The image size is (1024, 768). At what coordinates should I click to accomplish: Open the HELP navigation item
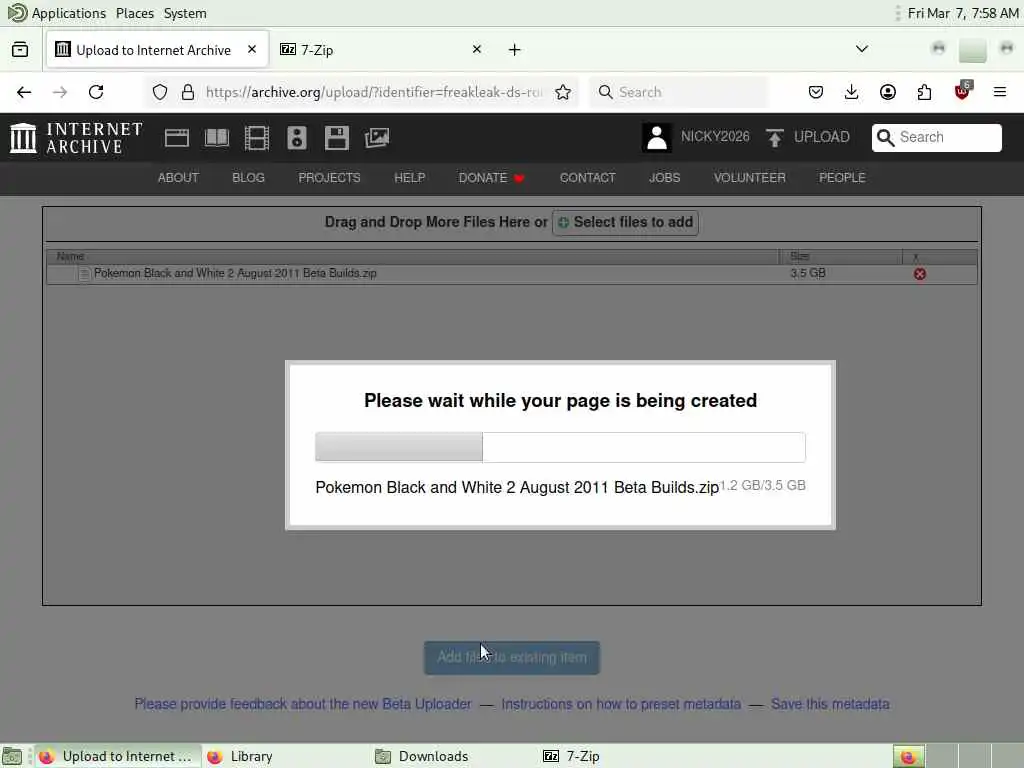(409, 178)
